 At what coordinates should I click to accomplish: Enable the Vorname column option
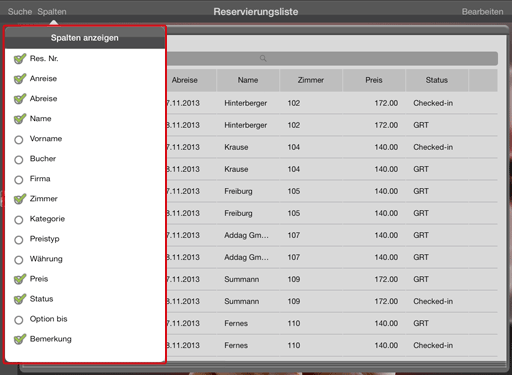tap(19, 139)
